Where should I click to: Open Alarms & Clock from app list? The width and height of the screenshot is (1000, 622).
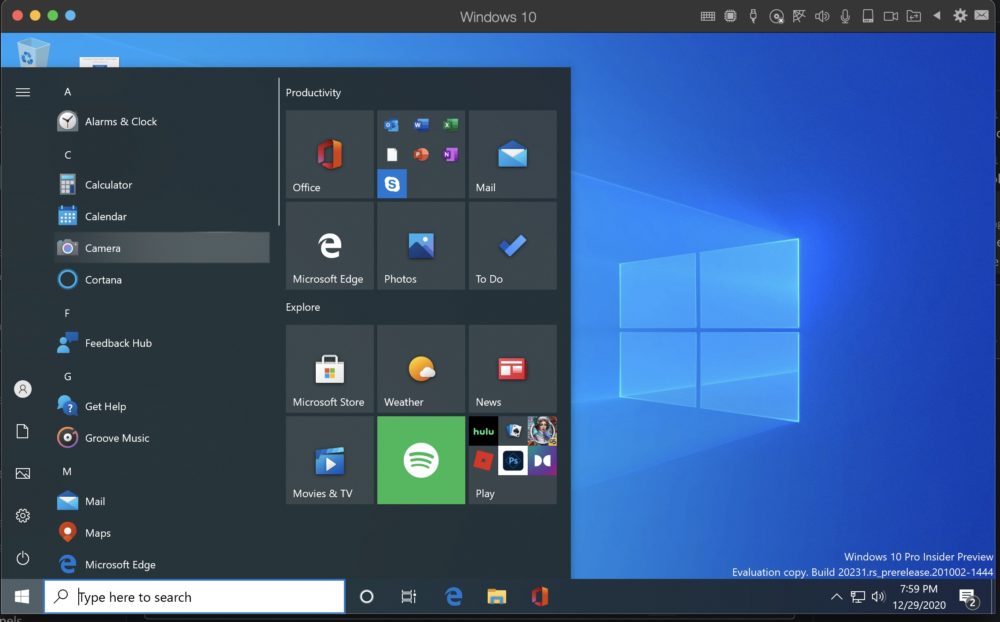[162, 121]
